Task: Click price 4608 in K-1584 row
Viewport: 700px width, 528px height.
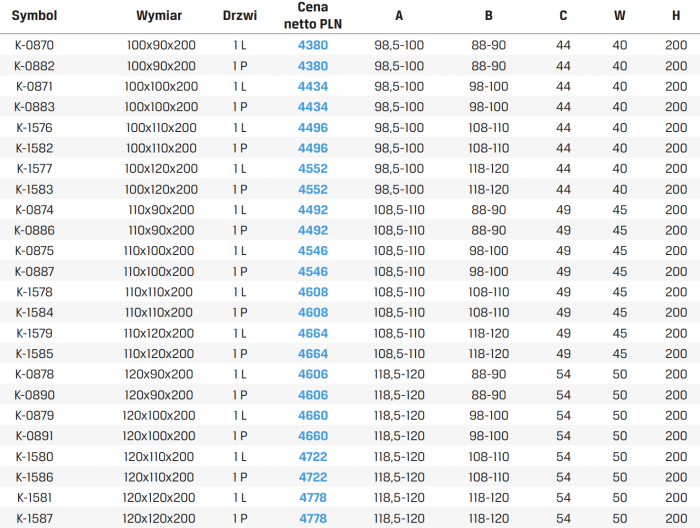Action: pyautogui.click(x=313, y=312)
